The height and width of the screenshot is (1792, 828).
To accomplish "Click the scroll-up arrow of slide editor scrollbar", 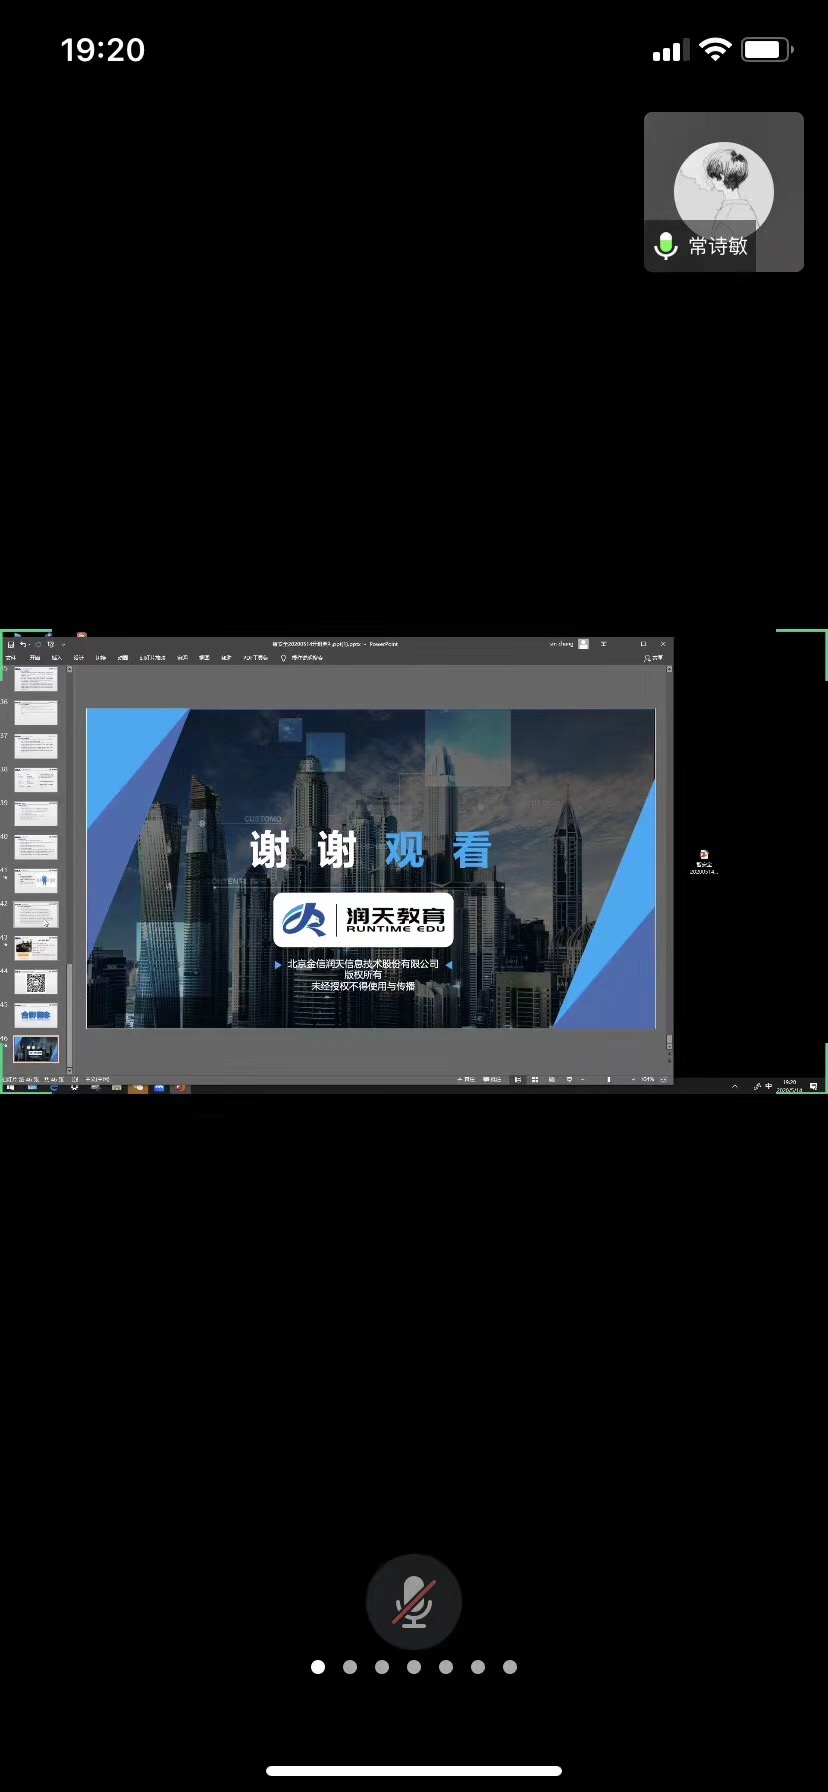I will pos(669,670).
